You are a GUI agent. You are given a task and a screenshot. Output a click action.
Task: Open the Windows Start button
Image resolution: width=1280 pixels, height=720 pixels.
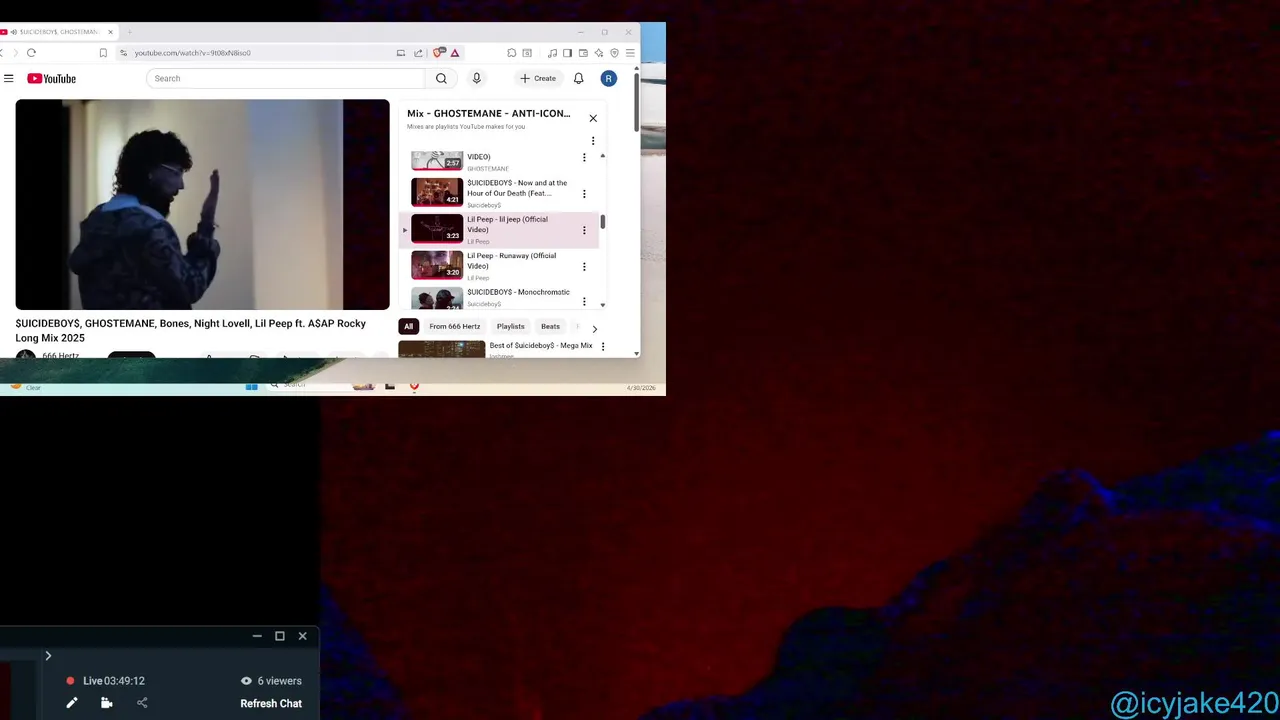[252, 385]
